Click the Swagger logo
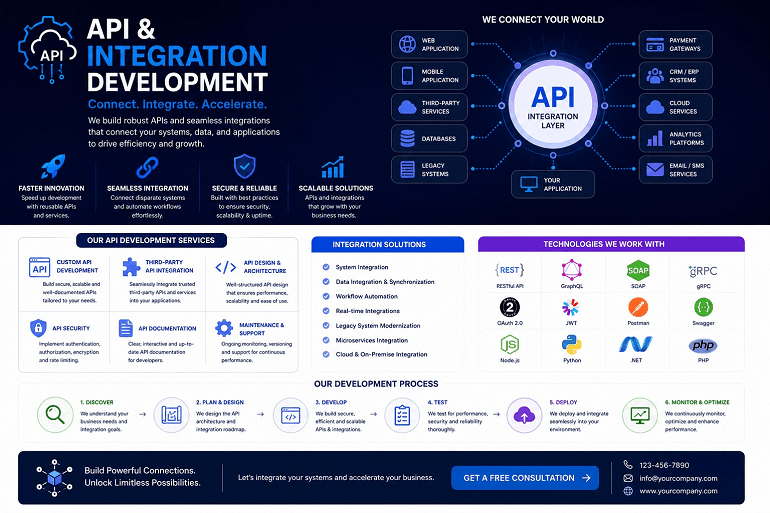The image size is (770, 513). (703, 308)
